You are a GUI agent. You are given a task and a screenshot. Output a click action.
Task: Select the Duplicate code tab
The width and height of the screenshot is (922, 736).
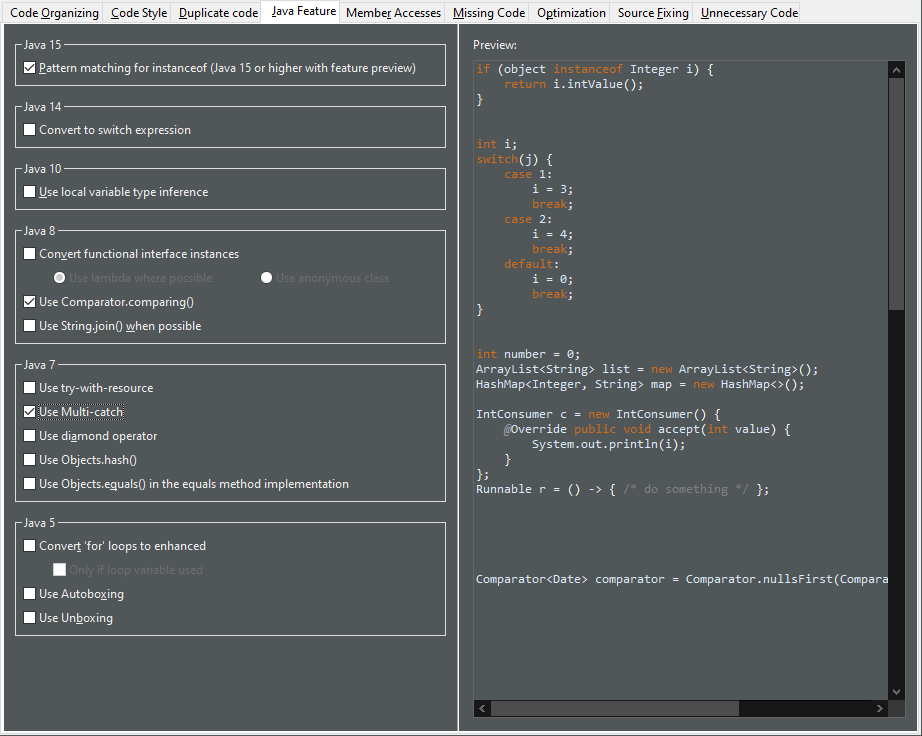pos(218,13)
